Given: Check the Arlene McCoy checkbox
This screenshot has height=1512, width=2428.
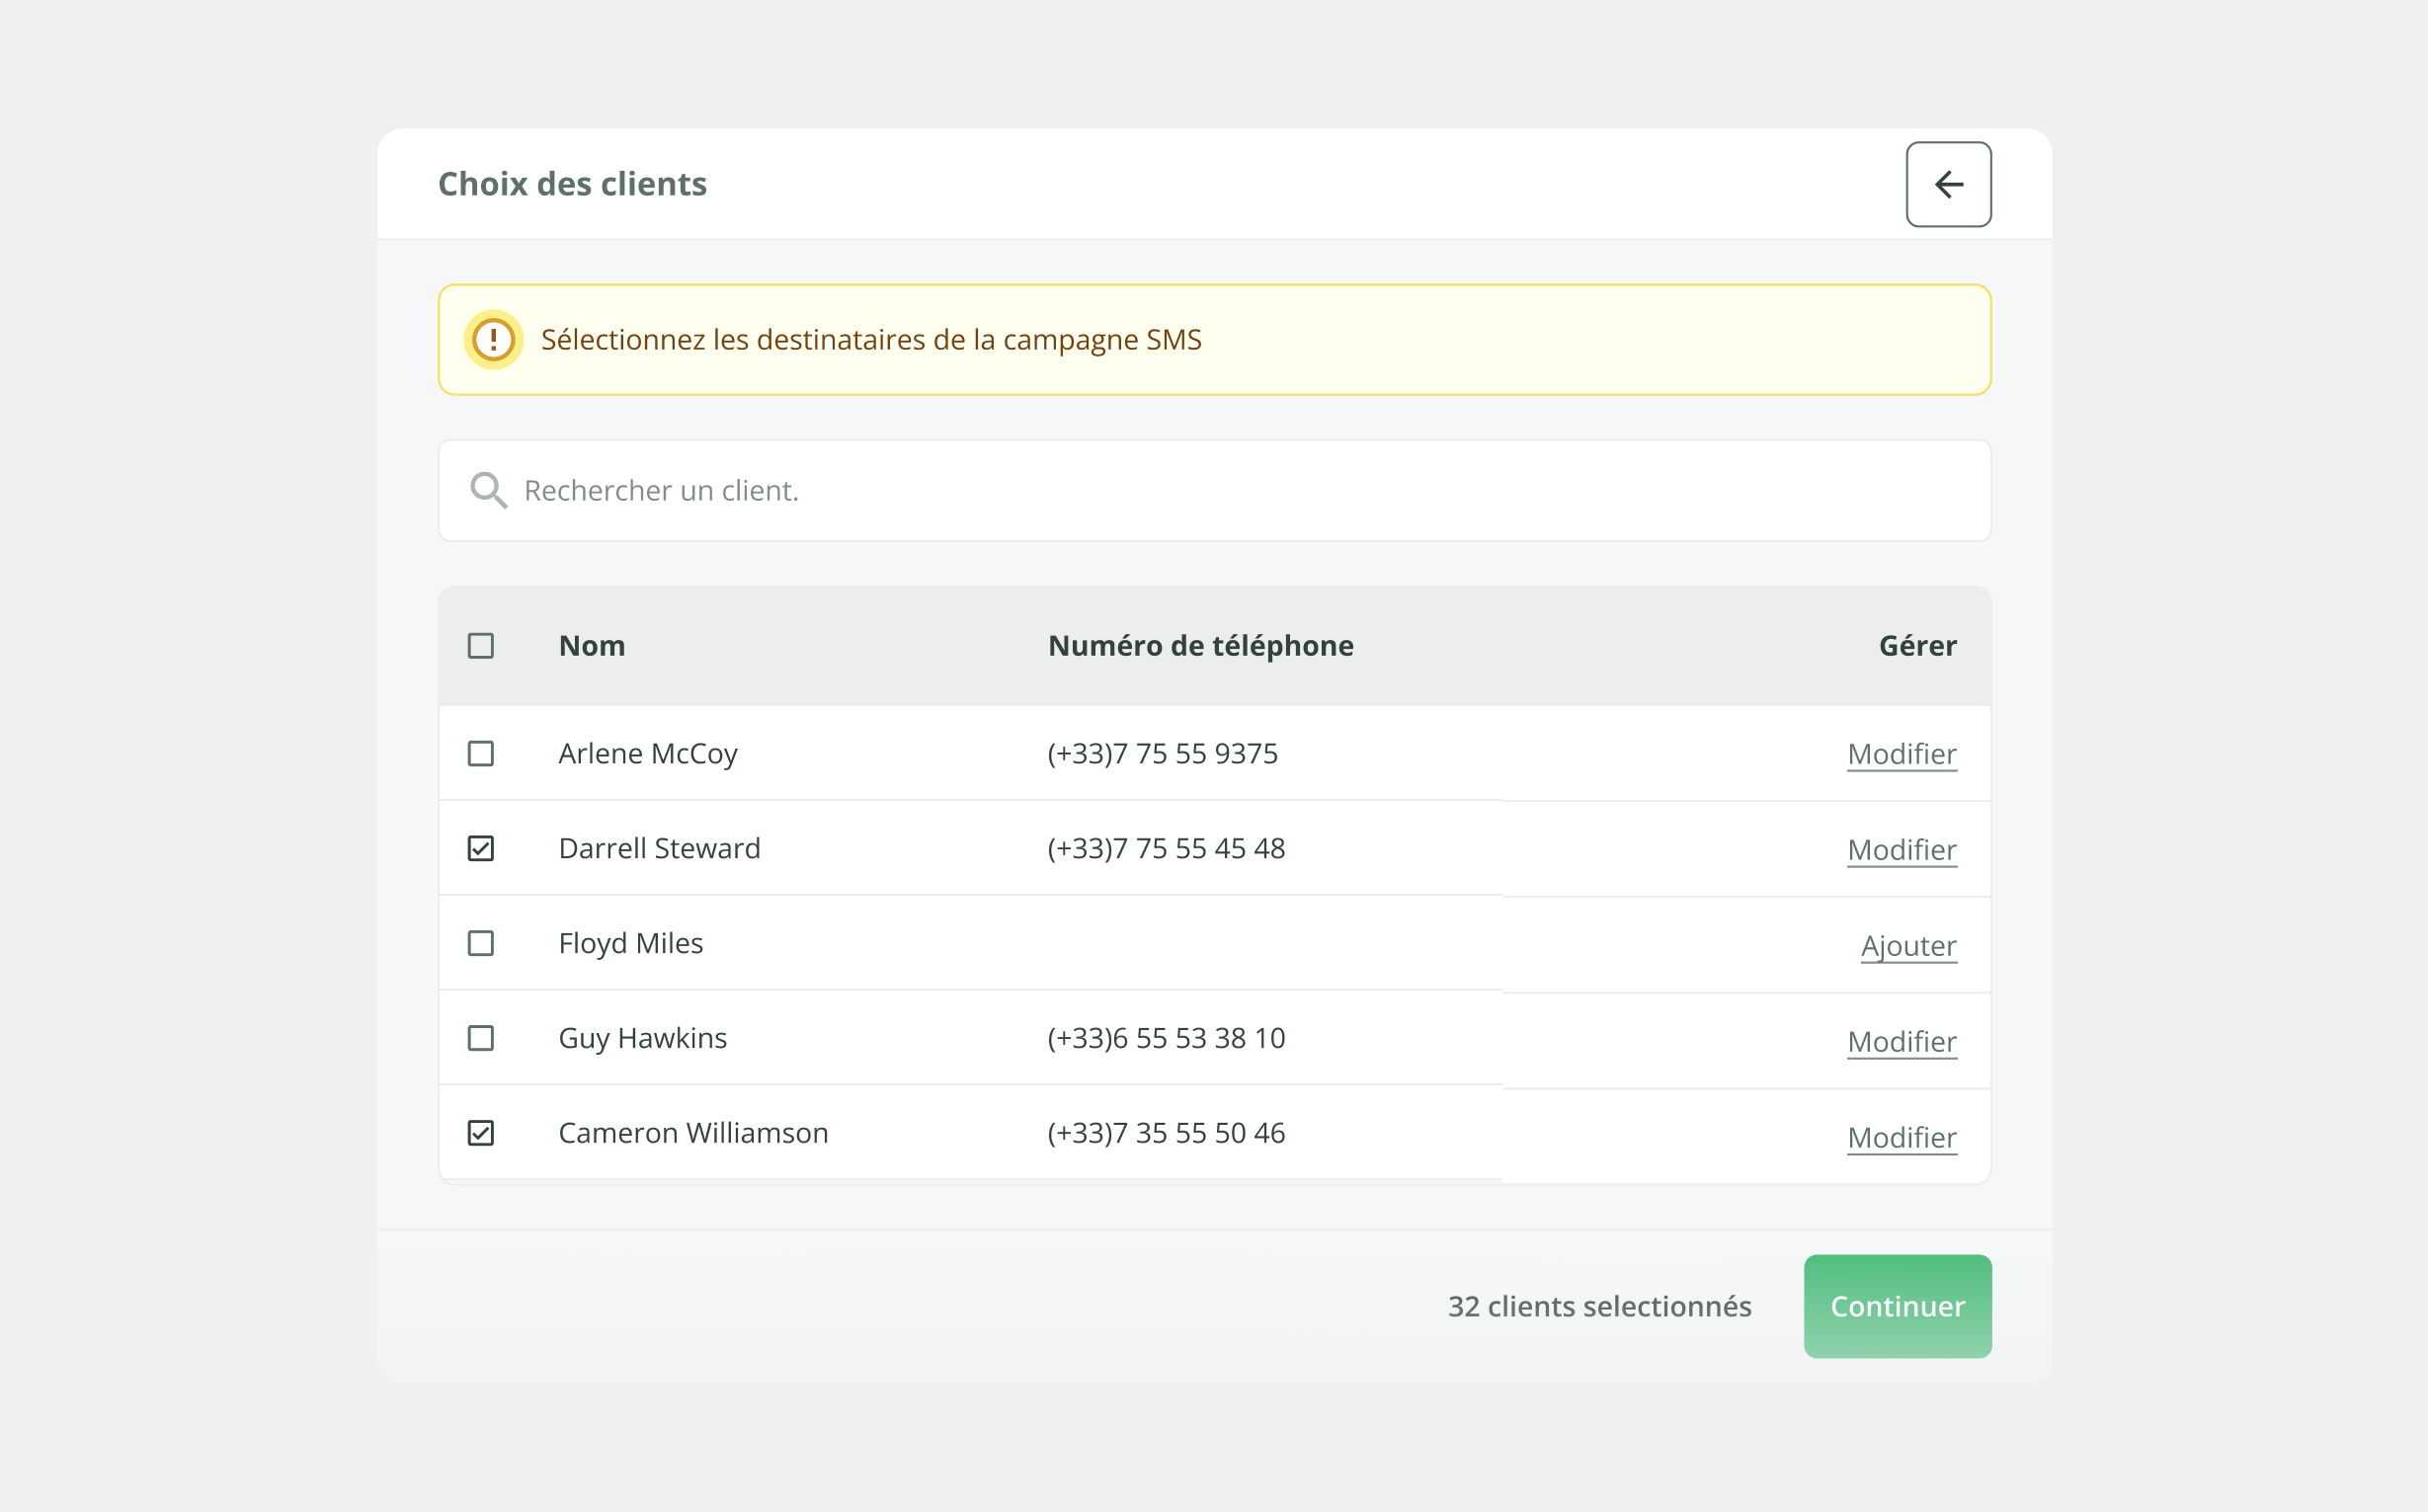Looking at the screenshot, I should tap(481, 753).
